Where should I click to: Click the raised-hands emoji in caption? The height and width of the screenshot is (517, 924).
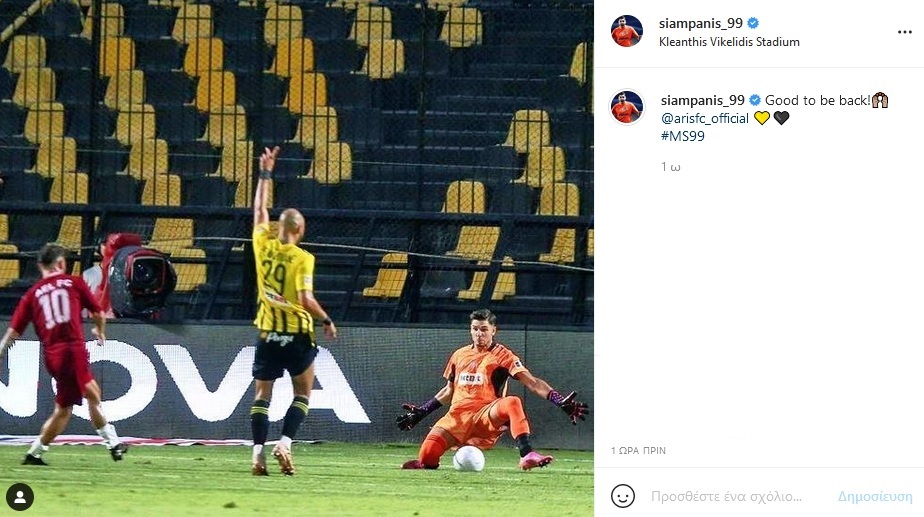880,100
